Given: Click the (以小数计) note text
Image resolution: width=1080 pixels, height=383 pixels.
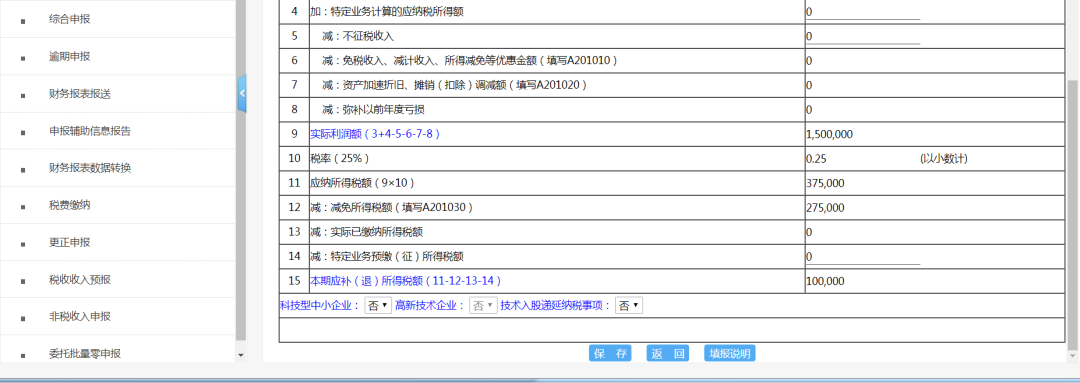Looking at the screenshot, I should (944, 158).
